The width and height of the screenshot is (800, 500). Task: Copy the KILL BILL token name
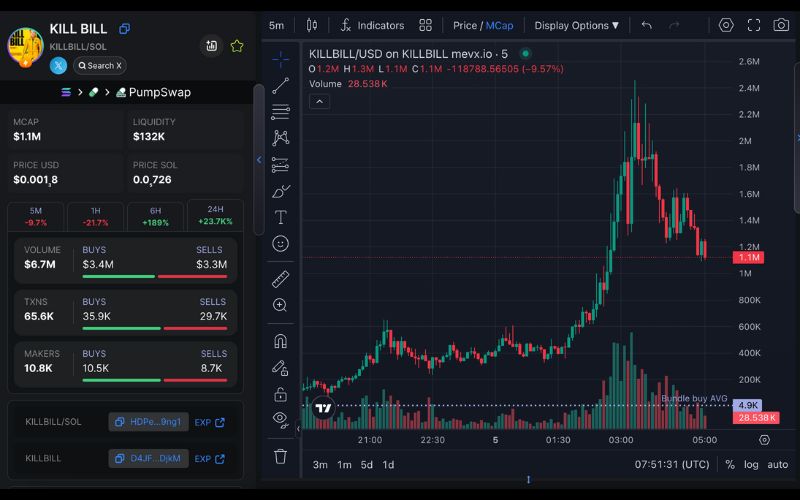[124, 29]
